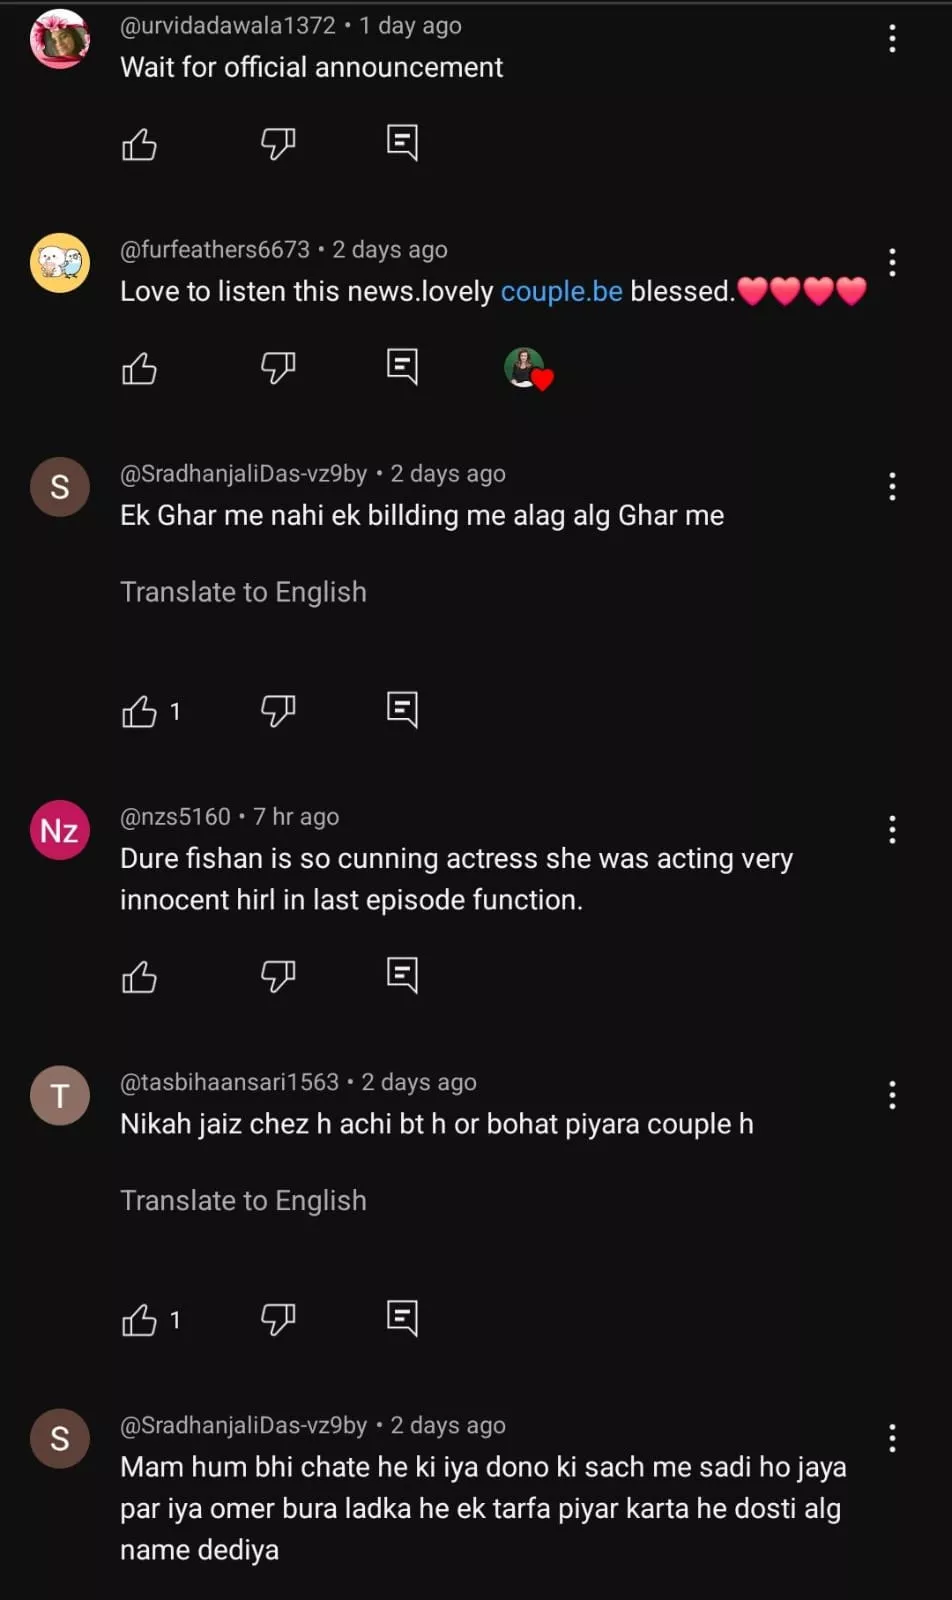
Task: Open options menu for urvidadawala1372's comment
Action: click(x=892, y=39)
